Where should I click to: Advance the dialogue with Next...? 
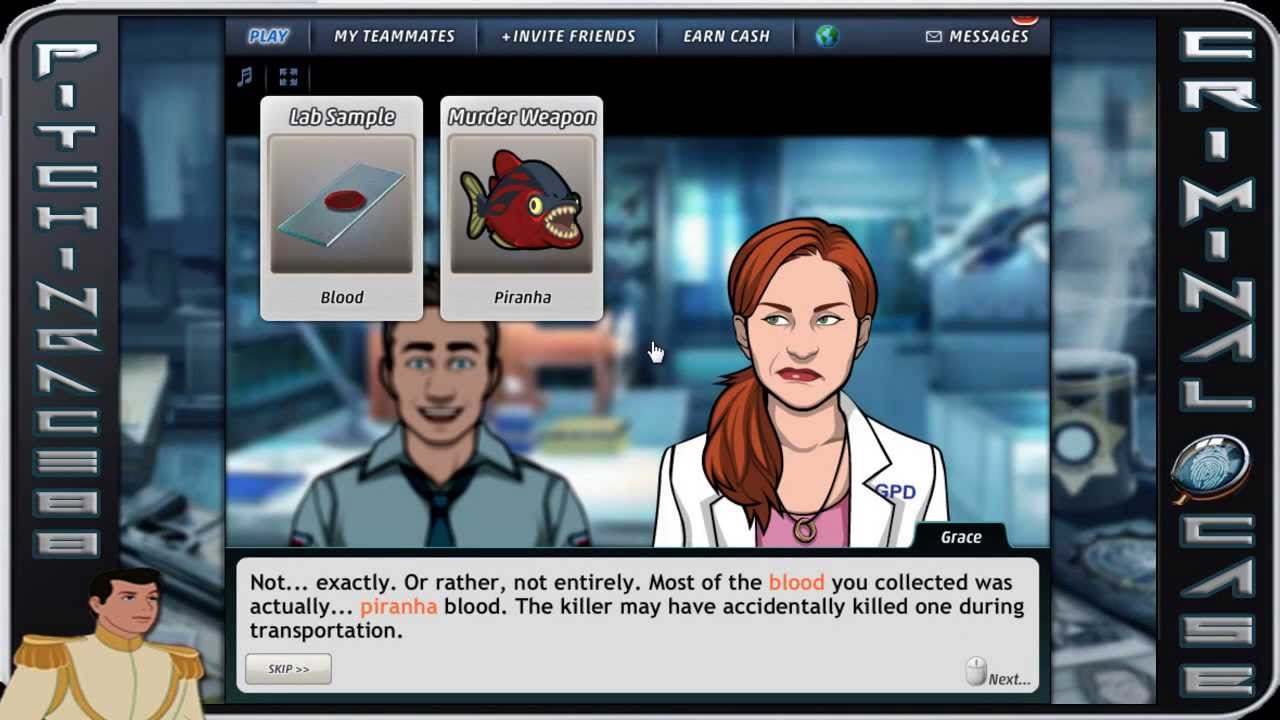click(998, 674)
